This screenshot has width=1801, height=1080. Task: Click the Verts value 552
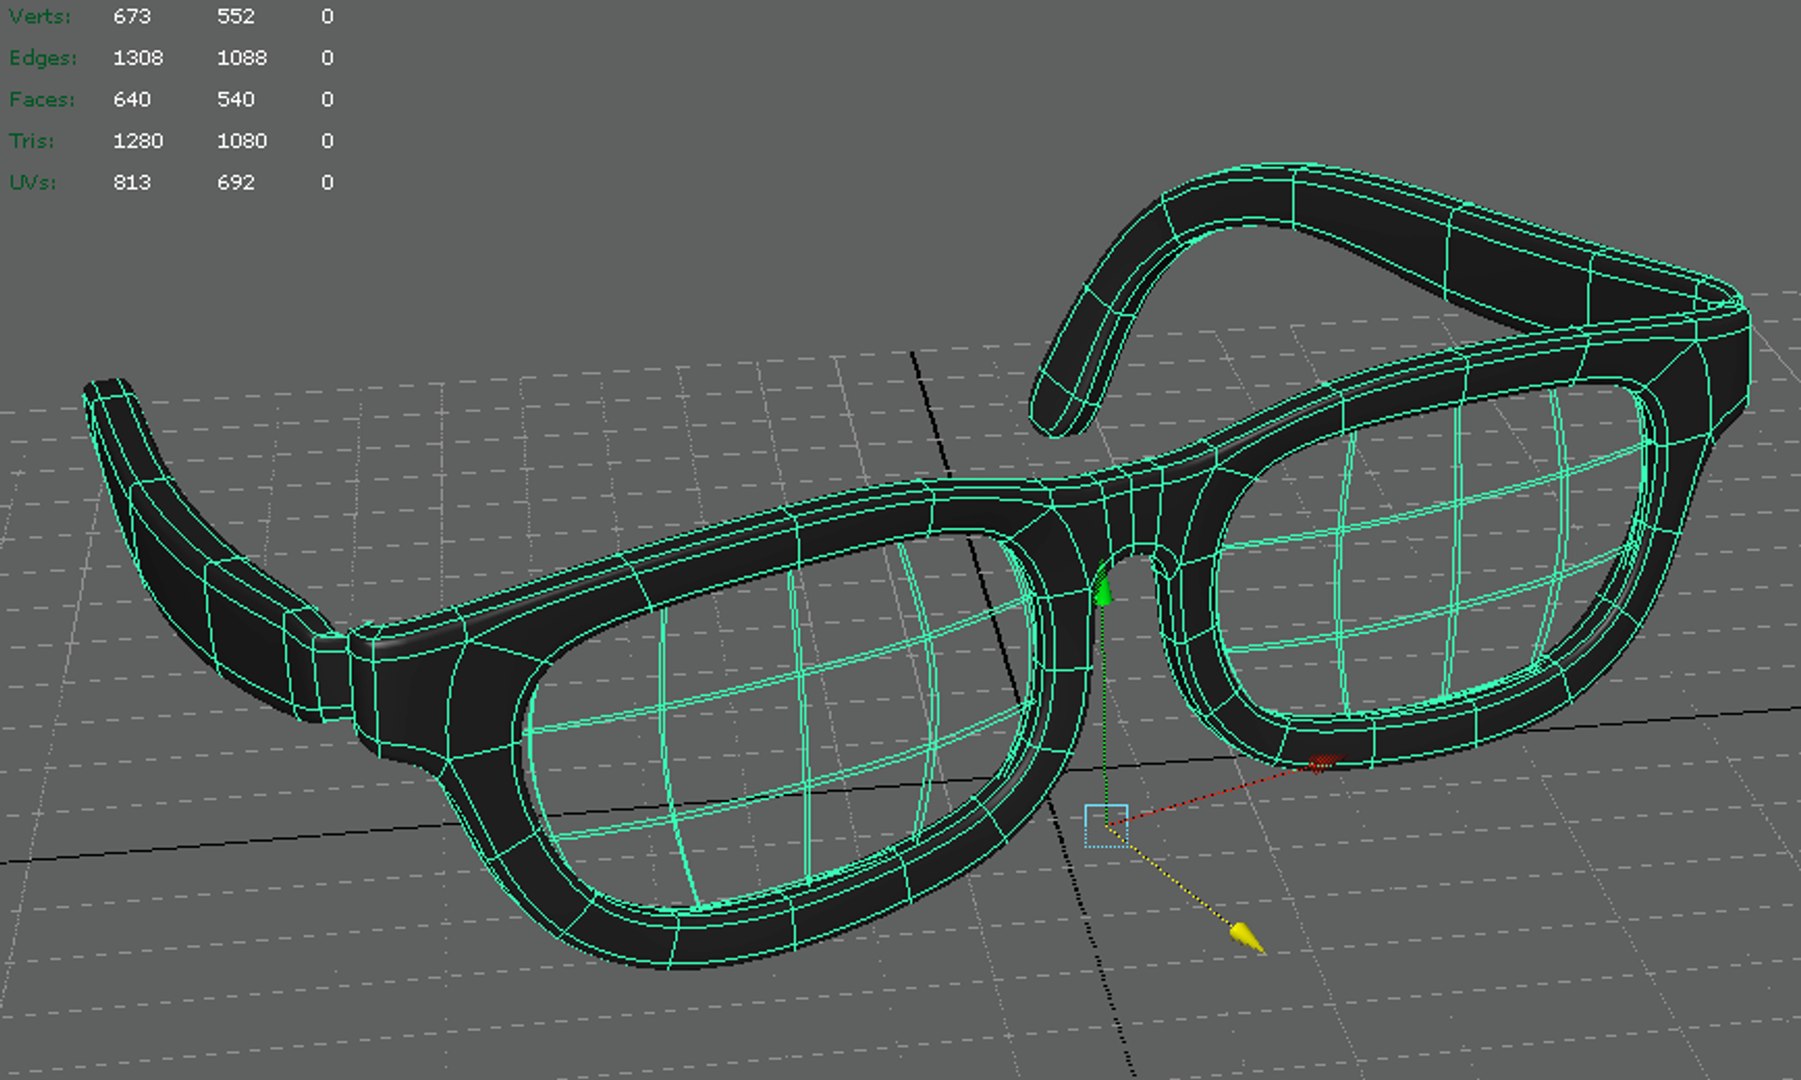point(236,17)
